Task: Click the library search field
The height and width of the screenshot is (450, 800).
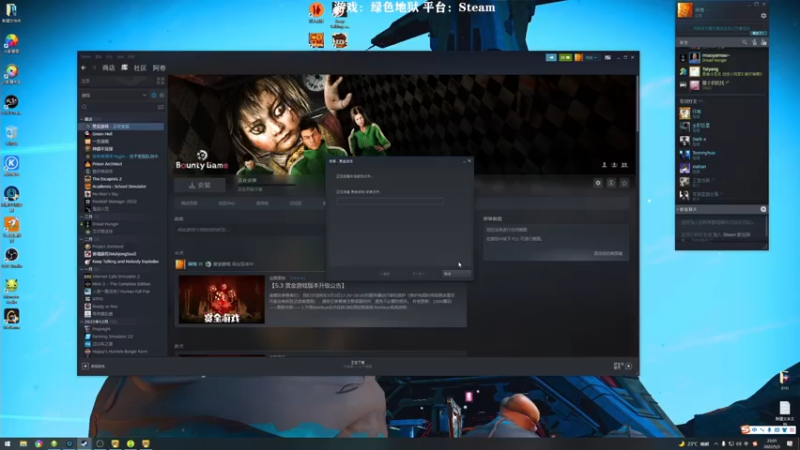Action: [118, 107]
